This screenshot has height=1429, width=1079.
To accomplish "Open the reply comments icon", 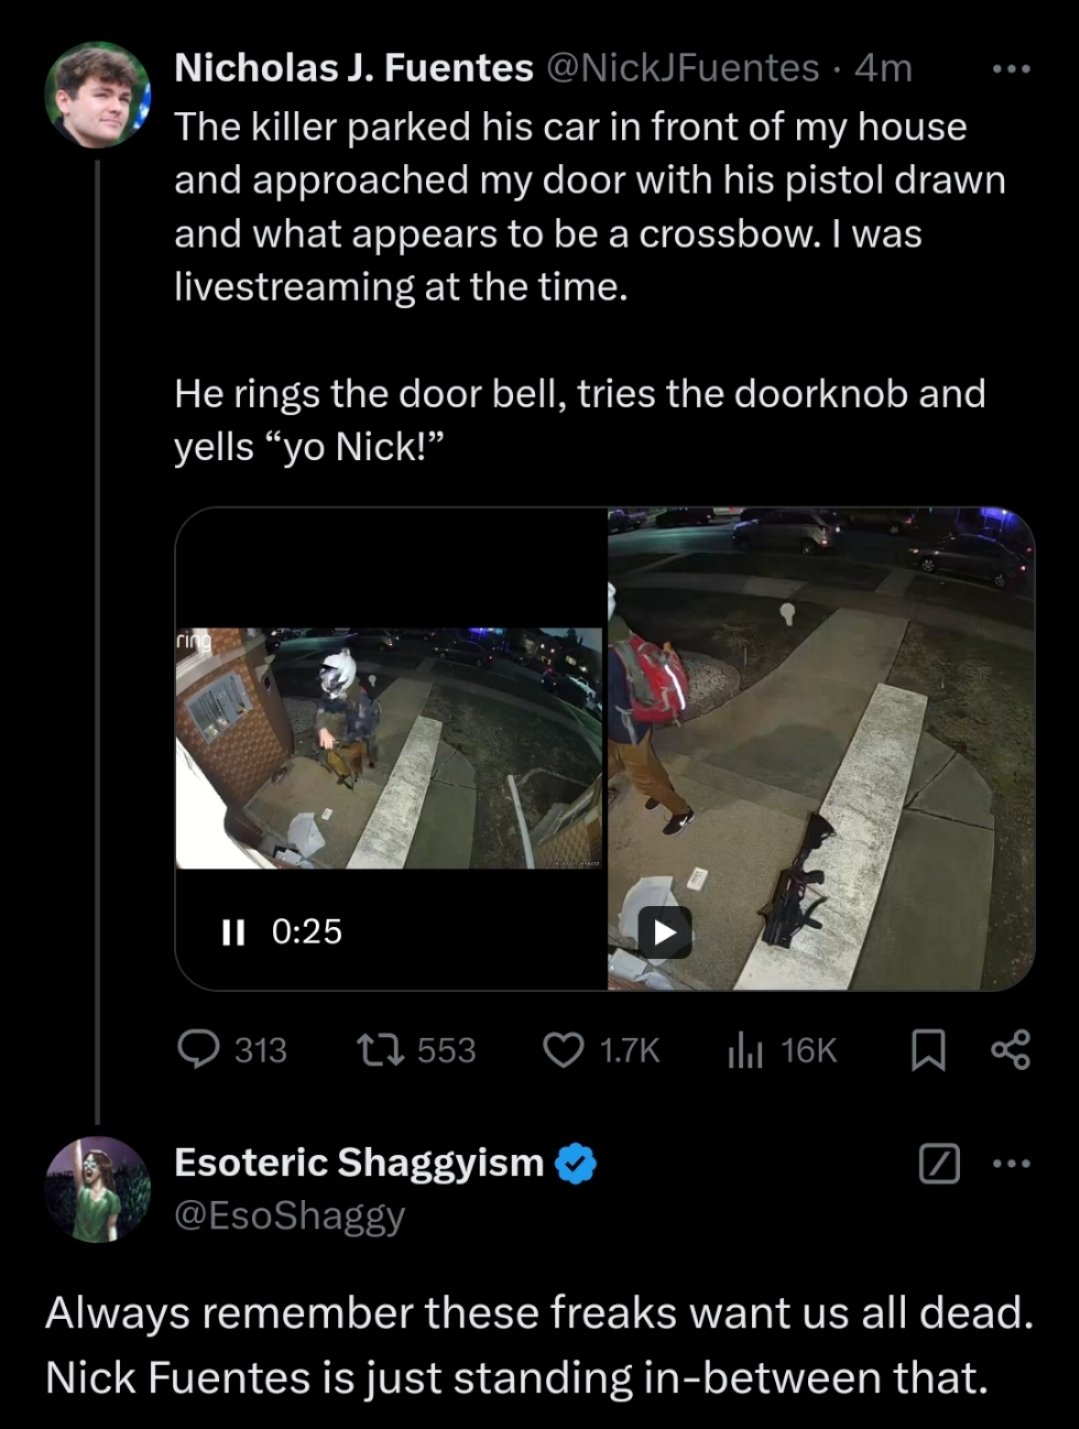I will point(197,1049).
